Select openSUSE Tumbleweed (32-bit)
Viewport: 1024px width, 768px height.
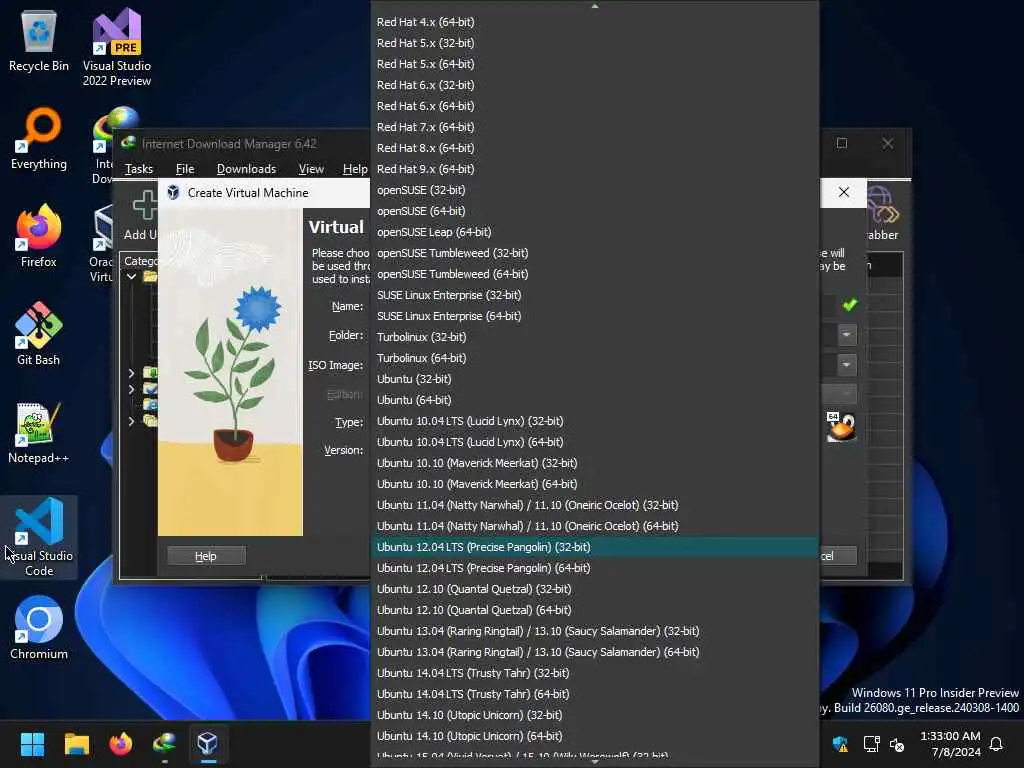(x=594, y=253)
